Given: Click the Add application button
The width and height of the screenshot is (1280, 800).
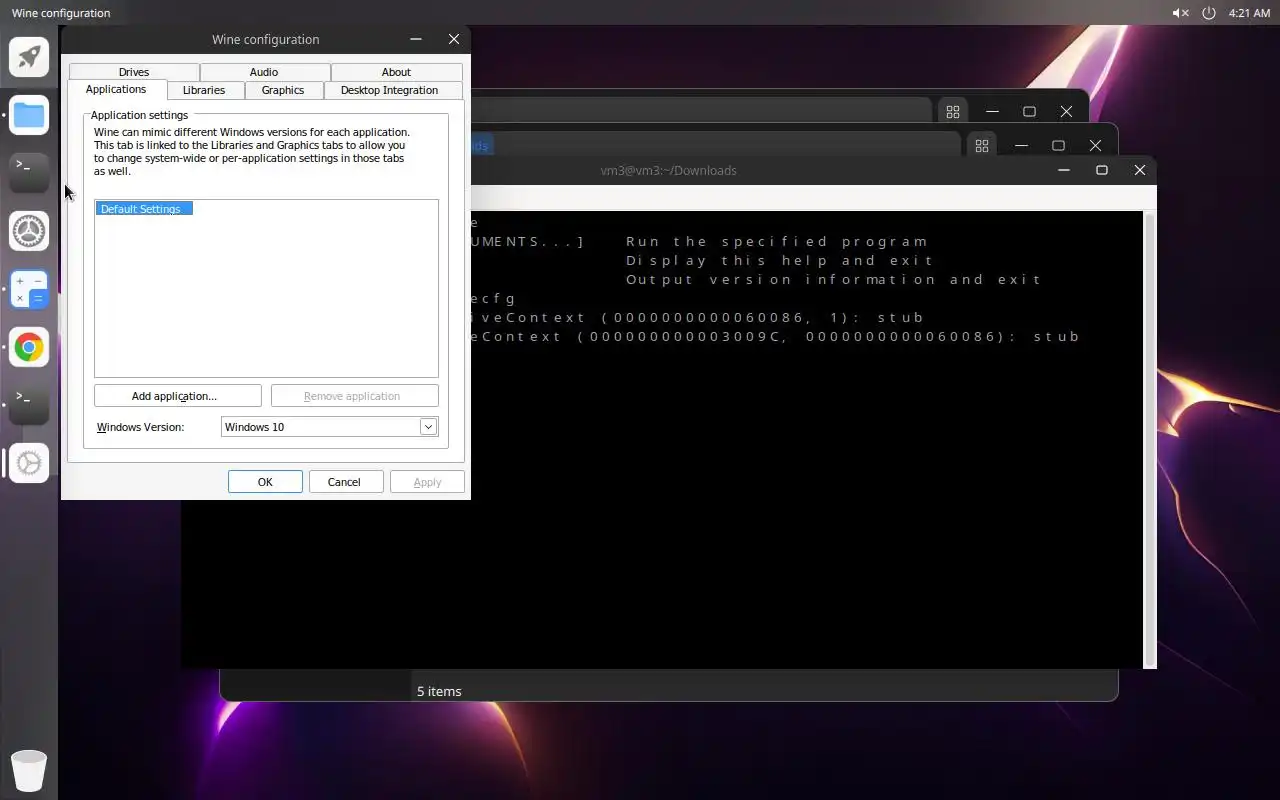Looking at the screenshot, I should [177, 396].
